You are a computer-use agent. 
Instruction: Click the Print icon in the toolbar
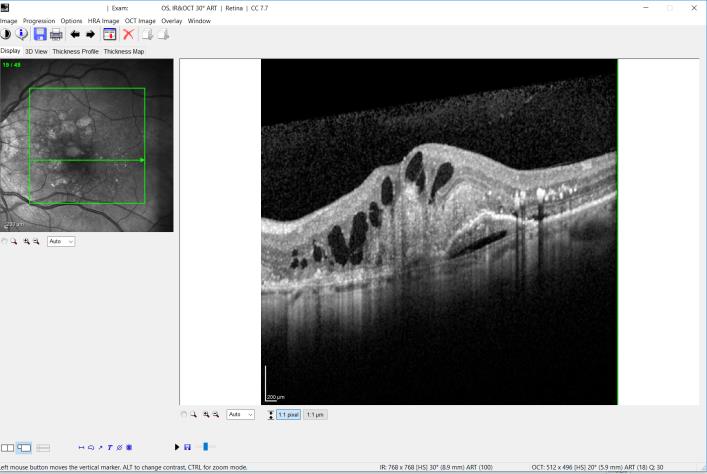tap(57, 34)
